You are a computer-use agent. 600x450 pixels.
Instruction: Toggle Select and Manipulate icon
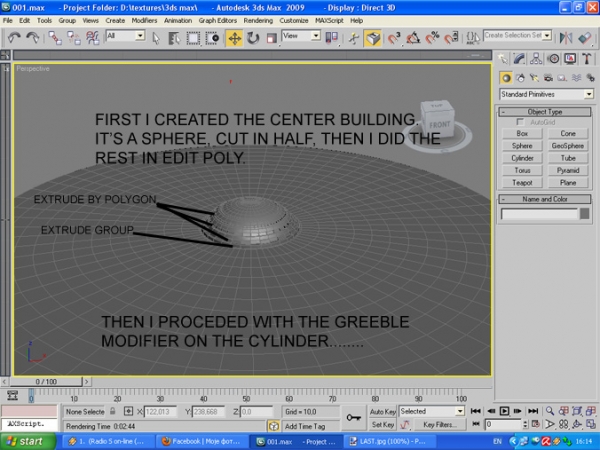click(354, 38)
